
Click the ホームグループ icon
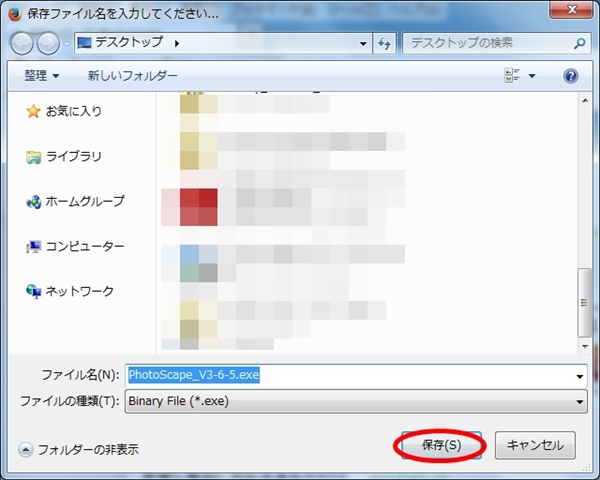coord(33,202)
